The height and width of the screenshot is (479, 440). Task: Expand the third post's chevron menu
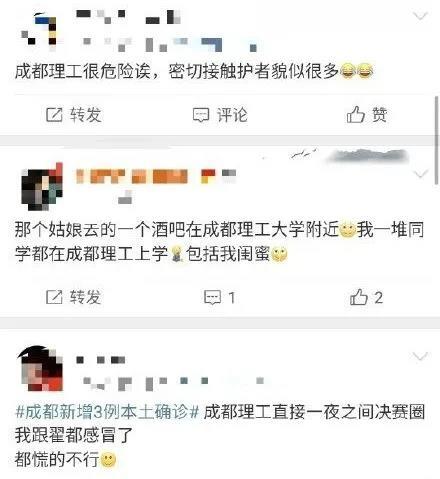coord(420,357)
